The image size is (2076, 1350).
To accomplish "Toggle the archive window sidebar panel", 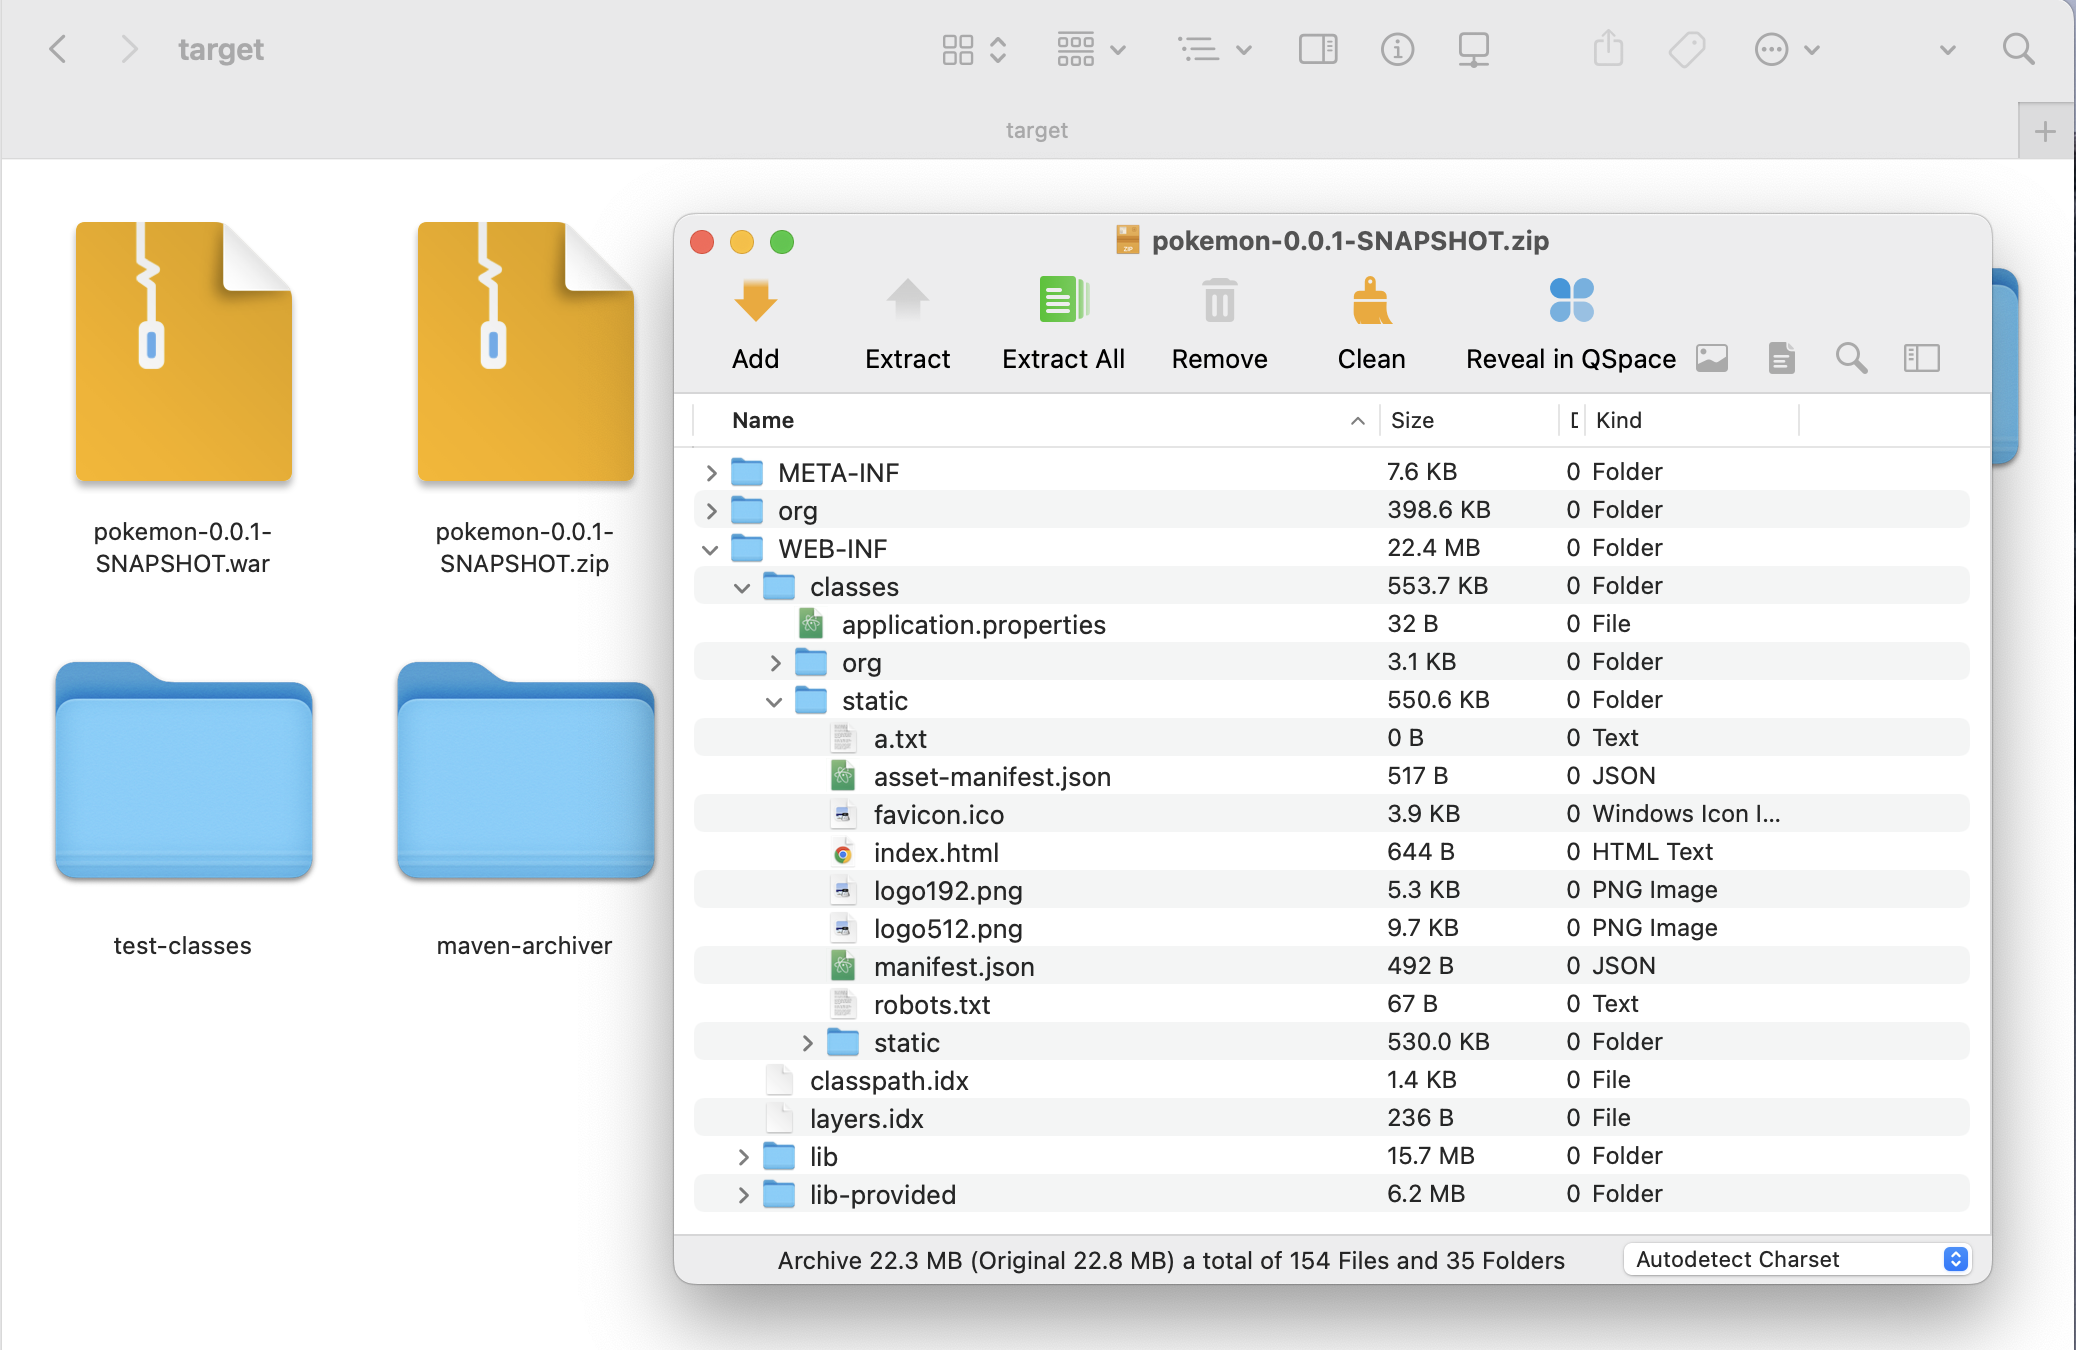I will pyautogui.click(x=1921, y=358).
